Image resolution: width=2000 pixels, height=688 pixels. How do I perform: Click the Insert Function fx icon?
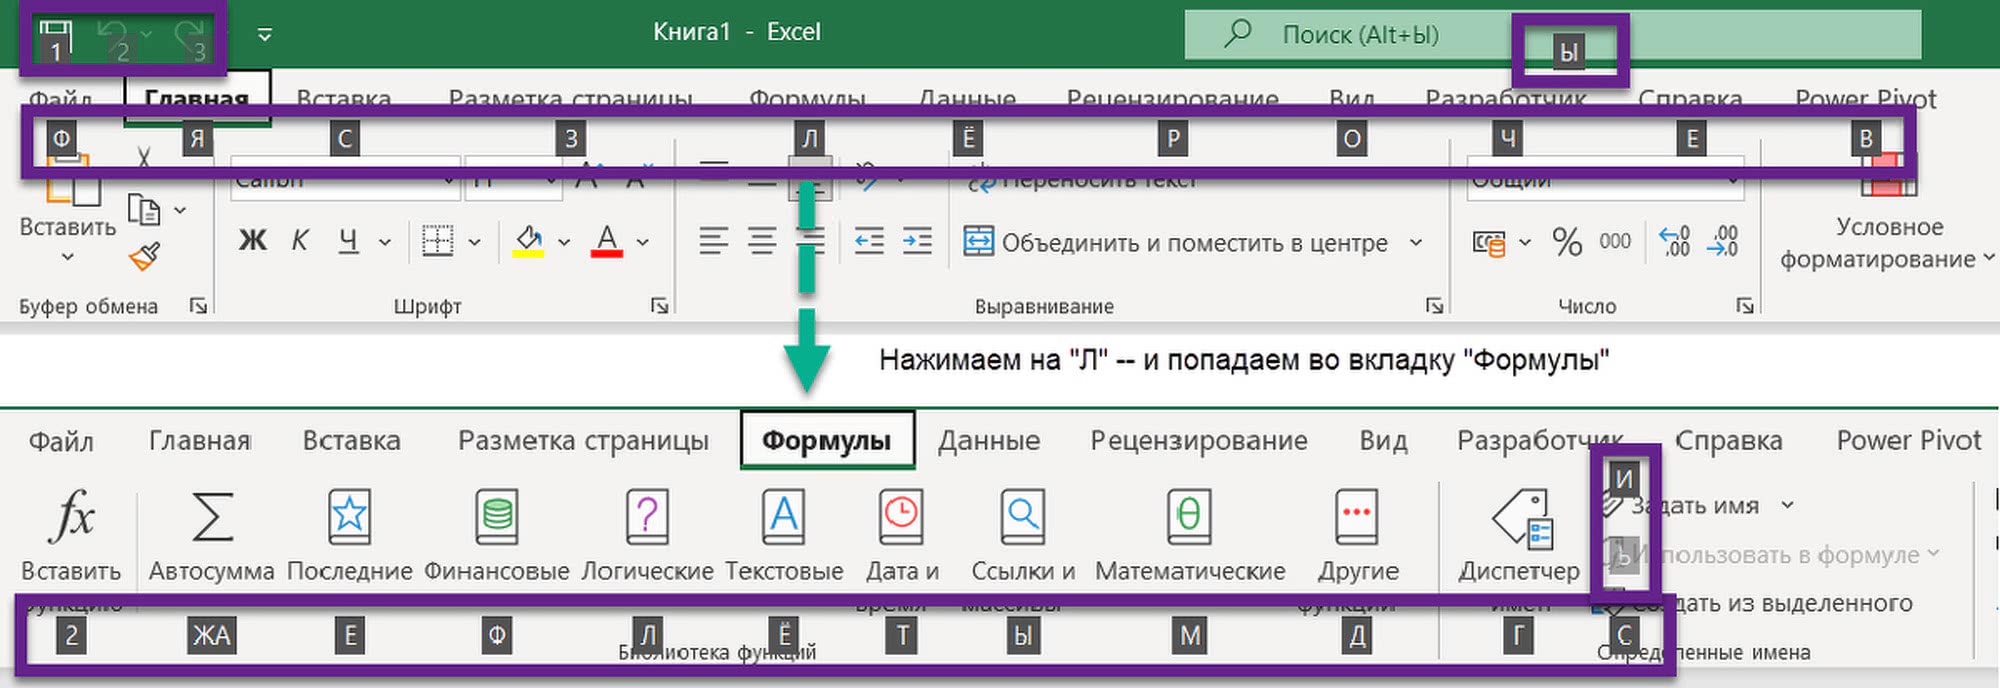pyautogui.click(x=71, y=517)
